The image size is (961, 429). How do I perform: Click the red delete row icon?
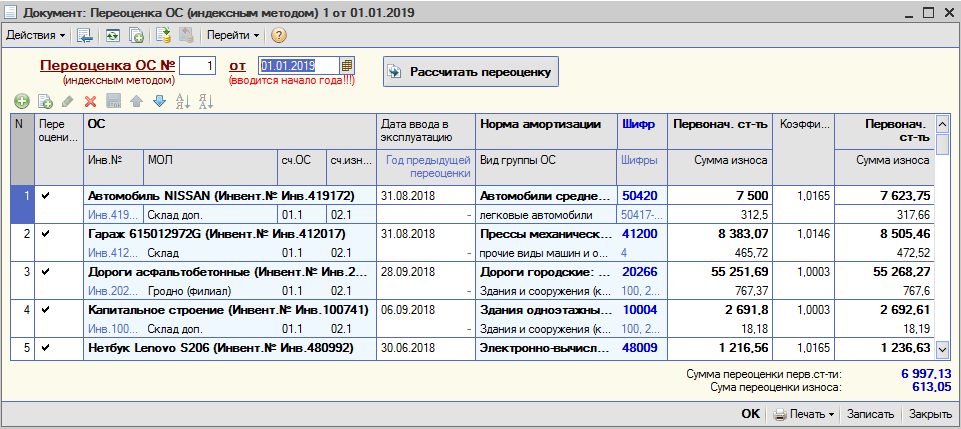click(x=90, y=101)
